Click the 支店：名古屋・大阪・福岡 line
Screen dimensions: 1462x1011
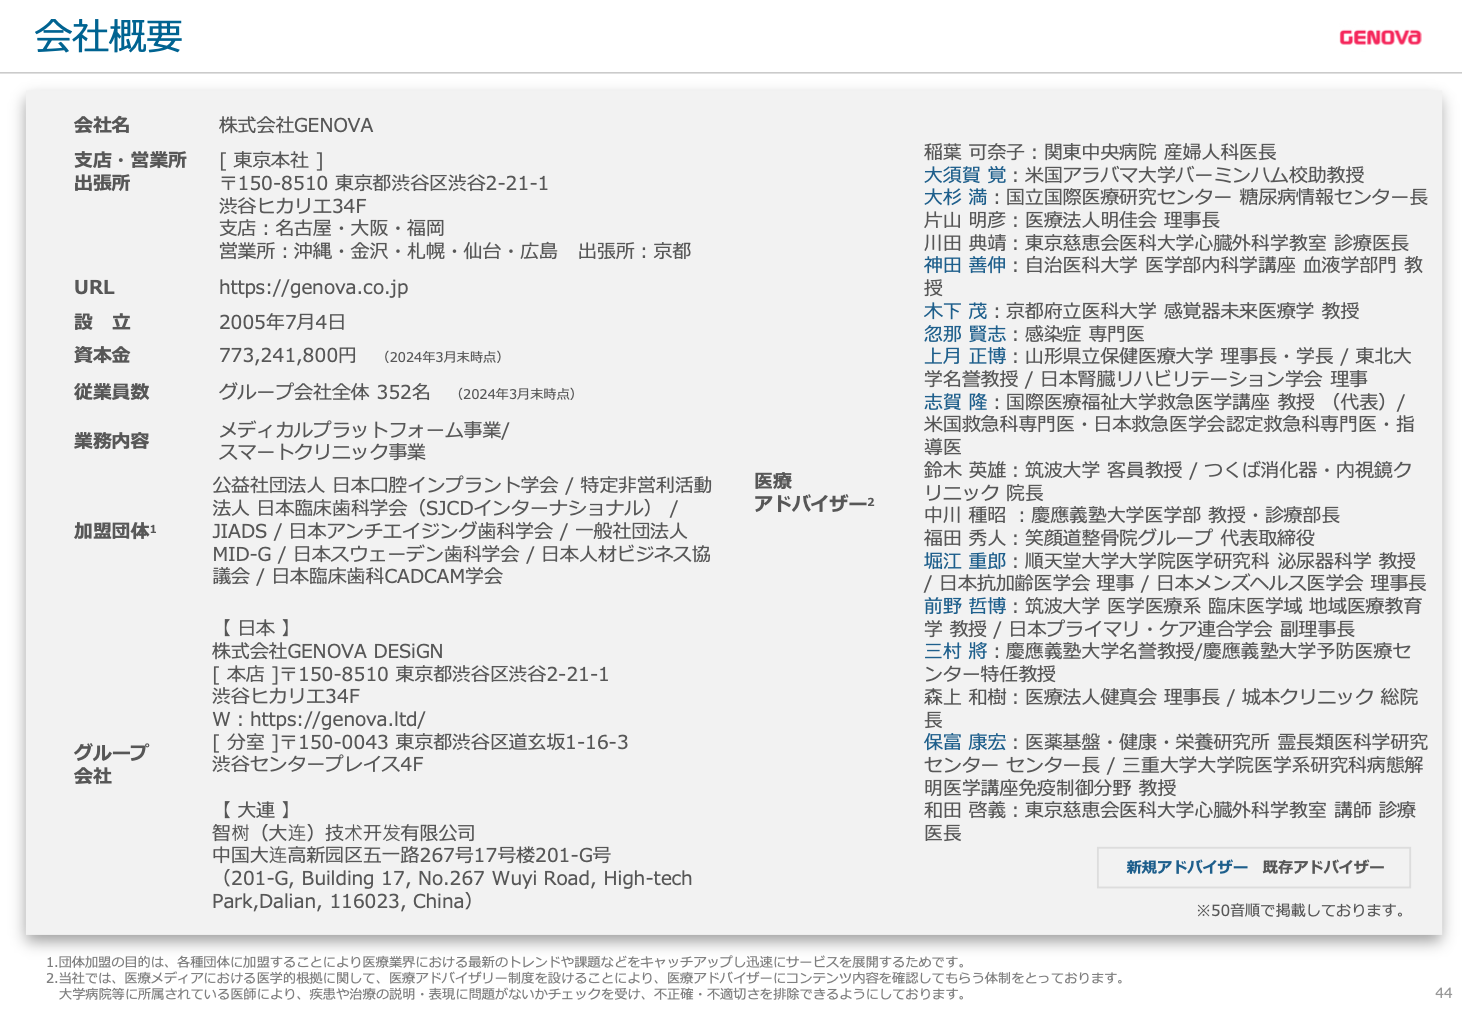click(x=332, y=228)
